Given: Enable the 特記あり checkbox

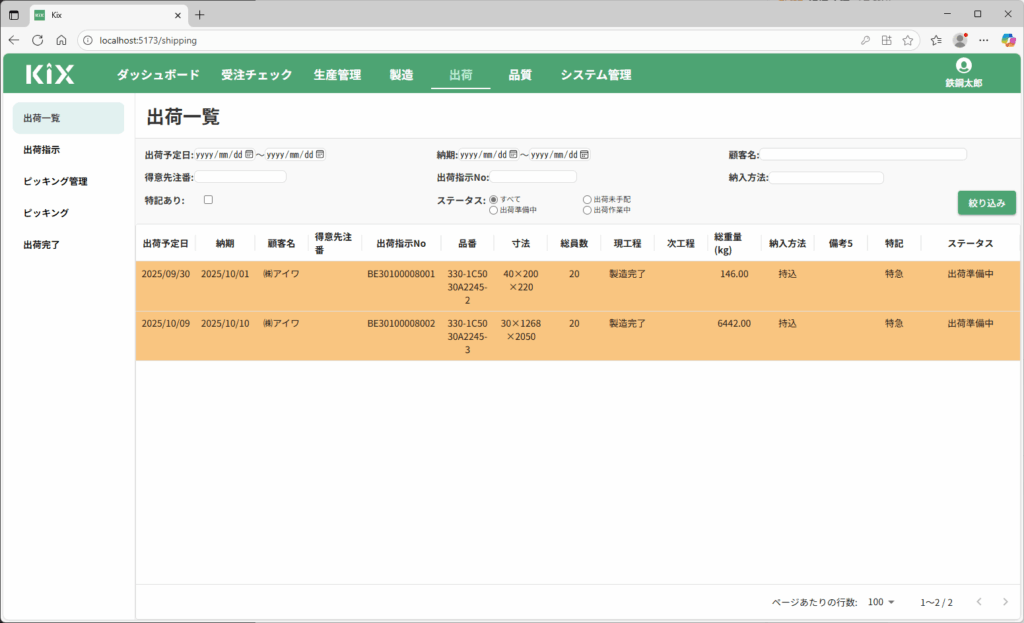Looking at the screenshot, I should tap(208, 200).
